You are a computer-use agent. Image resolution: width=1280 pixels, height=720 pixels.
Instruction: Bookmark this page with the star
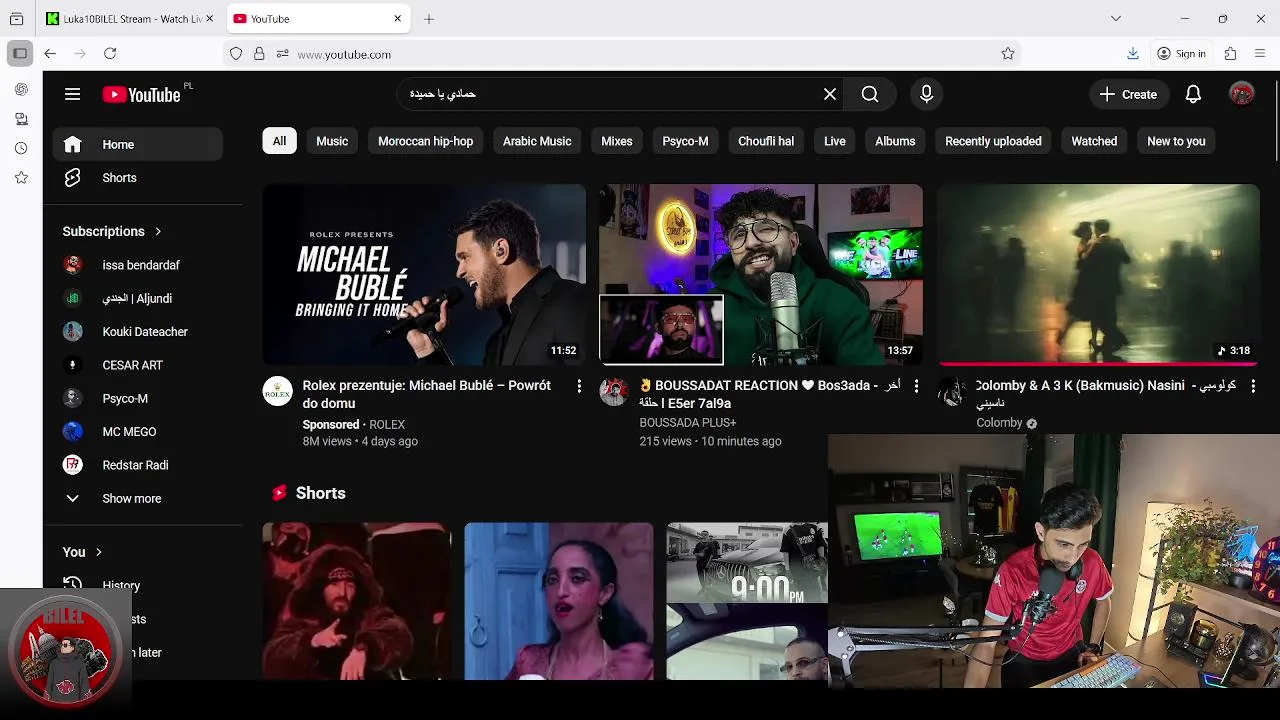[1008, 54]
